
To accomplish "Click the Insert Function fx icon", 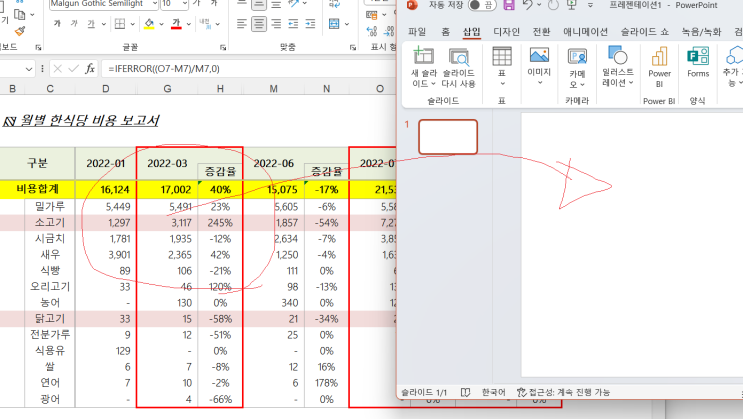I will click(90, 69).
